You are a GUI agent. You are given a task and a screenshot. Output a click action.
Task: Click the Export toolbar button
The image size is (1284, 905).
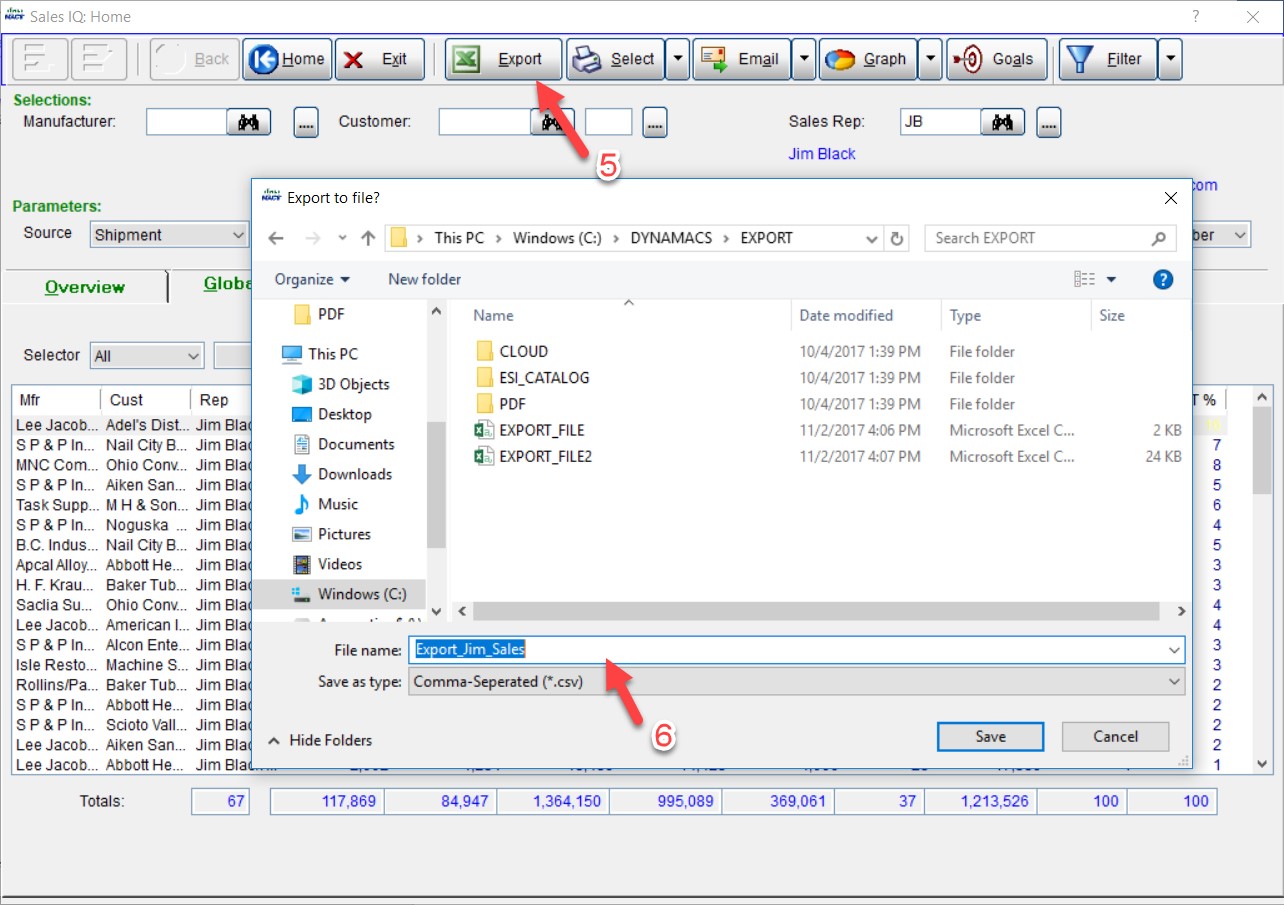[503, 59]
